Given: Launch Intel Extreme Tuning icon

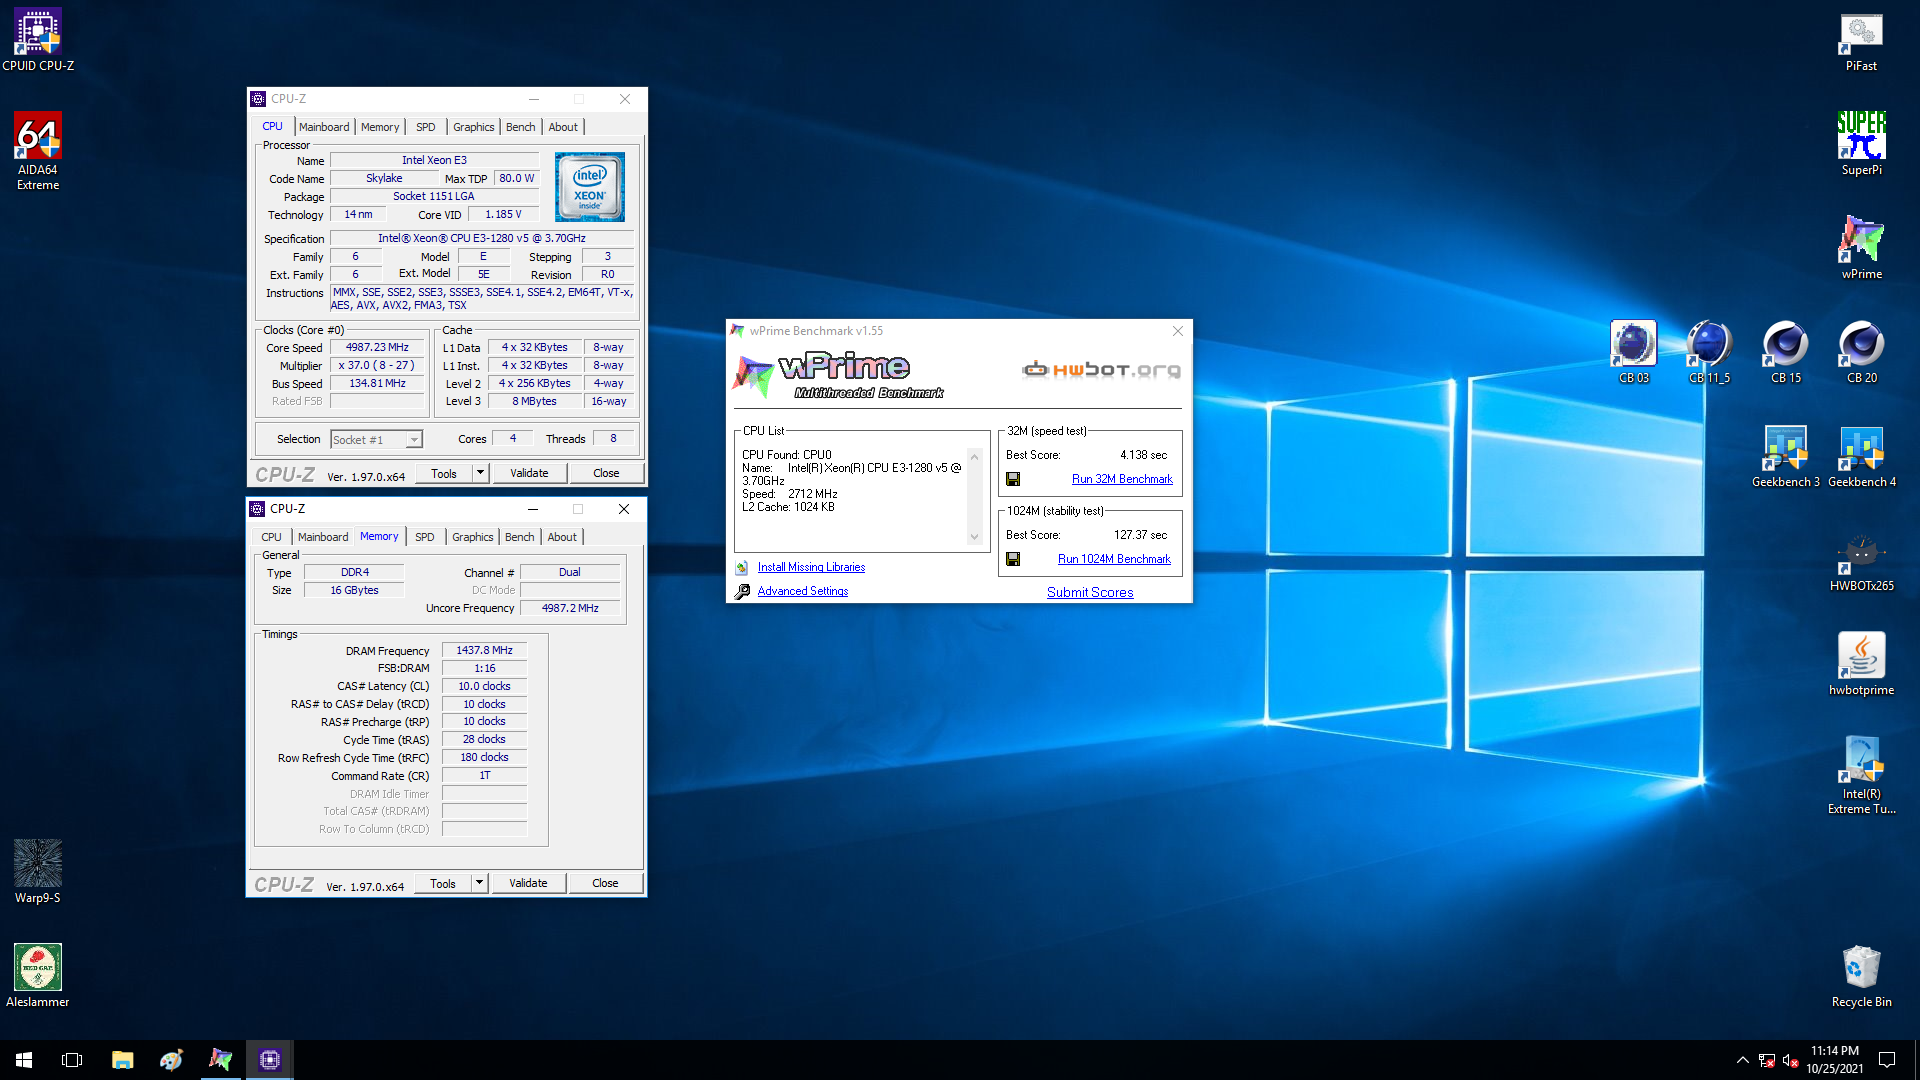Looking at the screenshot, I should pos(1861,775).
